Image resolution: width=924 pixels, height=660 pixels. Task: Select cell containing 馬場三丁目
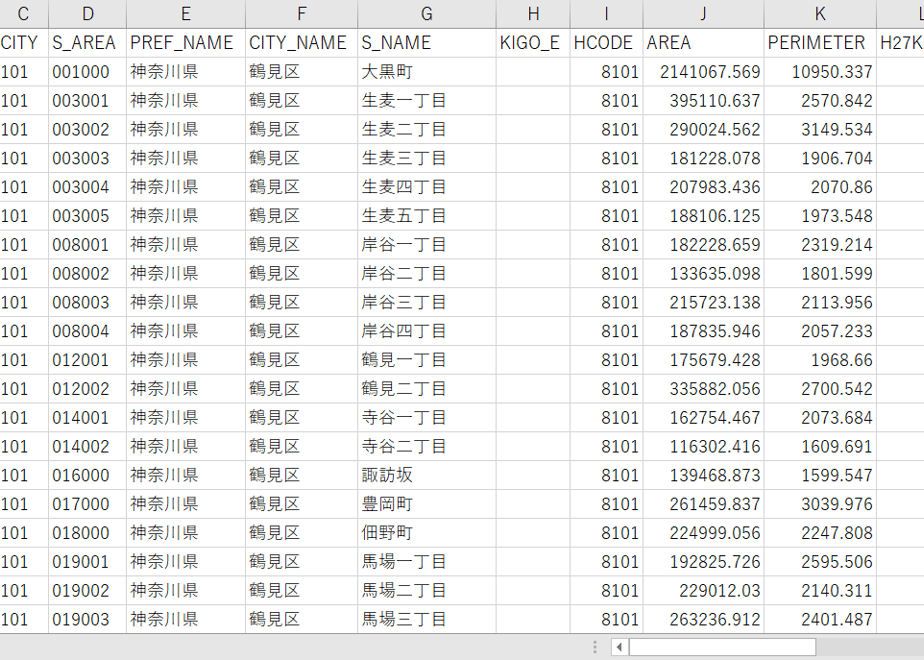pos(427,620)
